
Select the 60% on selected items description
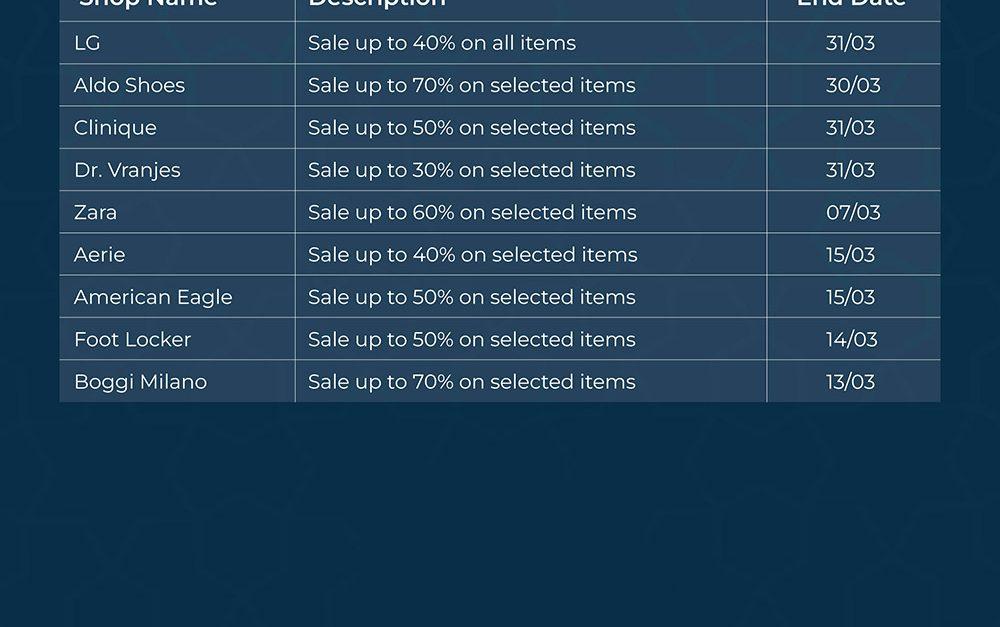472,212
